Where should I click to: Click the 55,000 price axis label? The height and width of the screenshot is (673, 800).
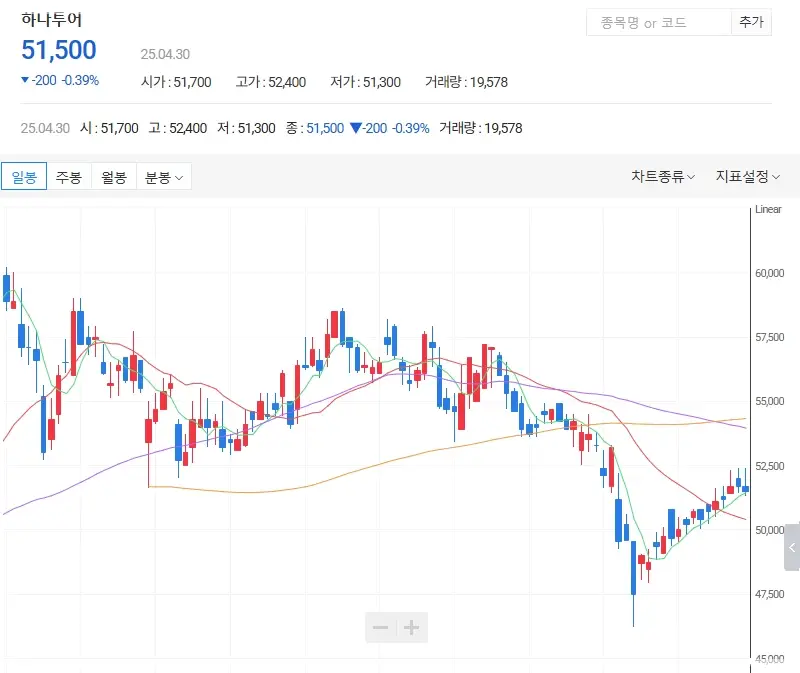point(769,401)
